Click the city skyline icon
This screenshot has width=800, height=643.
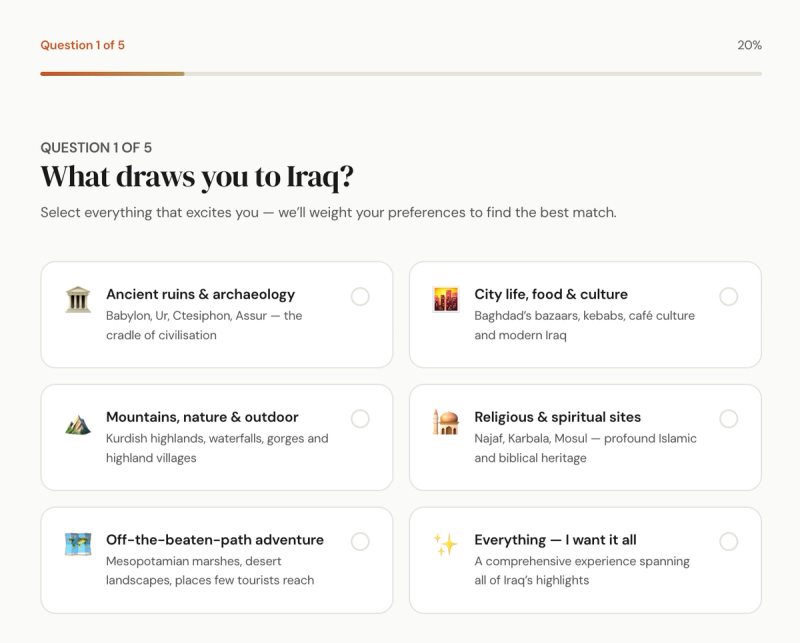(445, 299)
